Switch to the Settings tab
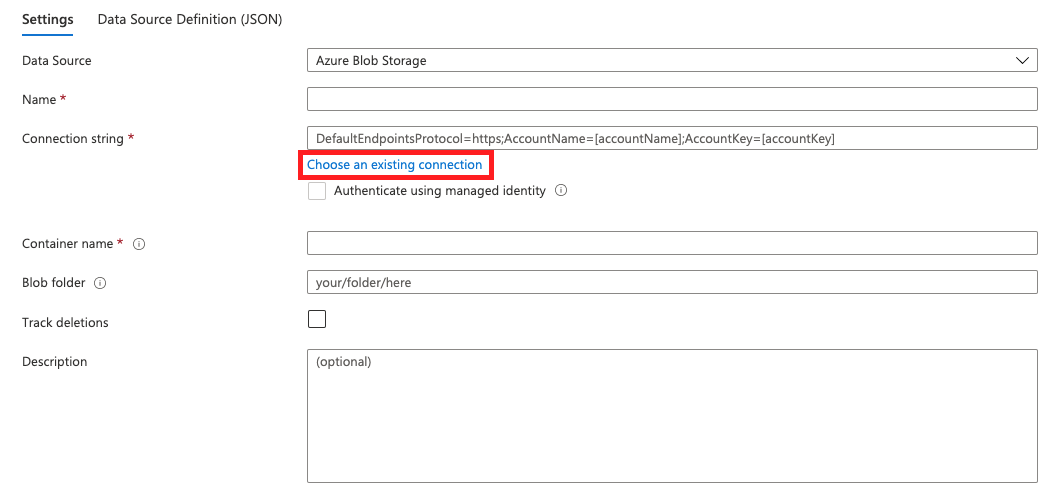 click(x=47, y=19)
